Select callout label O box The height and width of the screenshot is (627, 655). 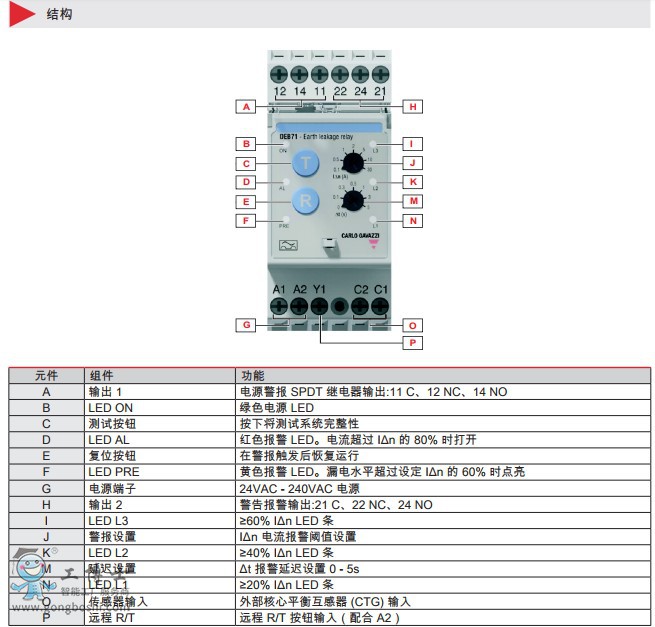410,324
